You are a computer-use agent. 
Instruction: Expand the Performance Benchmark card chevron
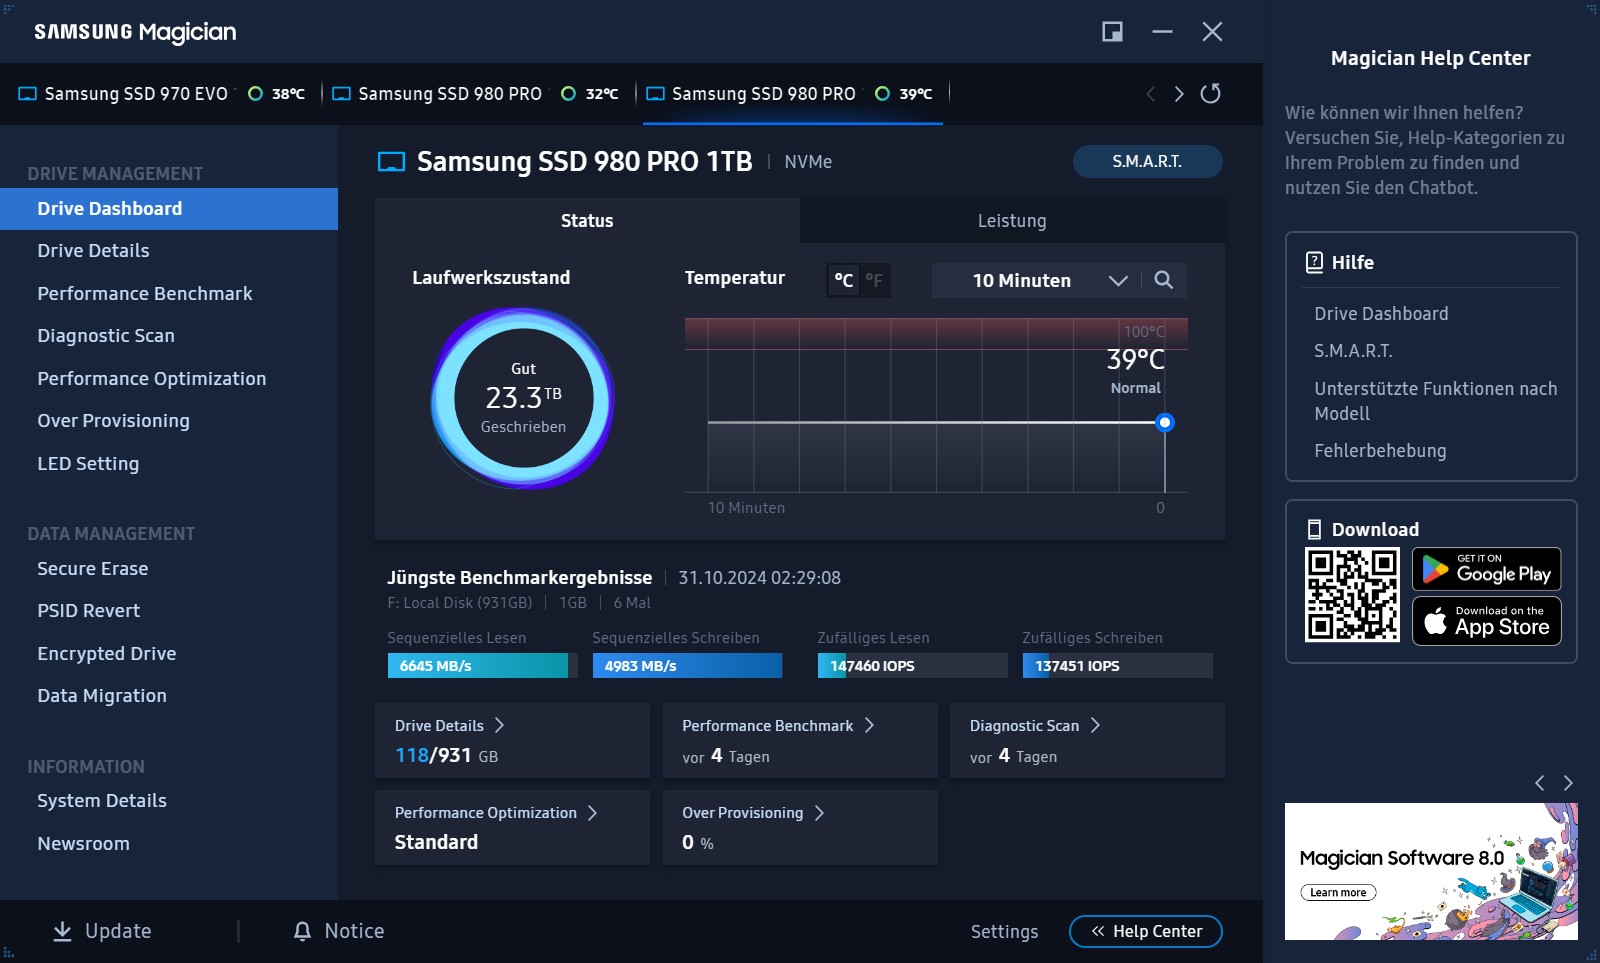click(869, 725)
